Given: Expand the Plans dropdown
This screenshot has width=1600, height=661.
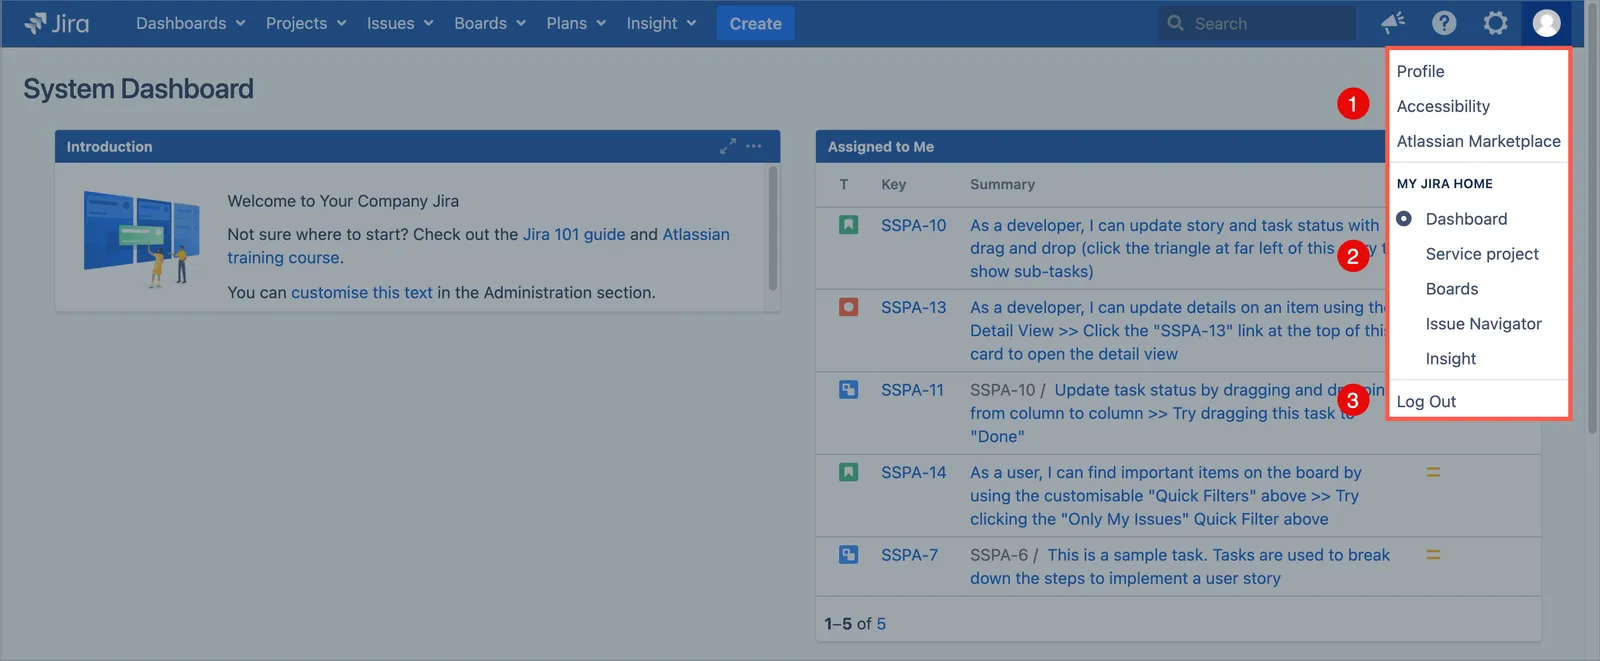Looking at the screenshot, I should tap(576, 23).
